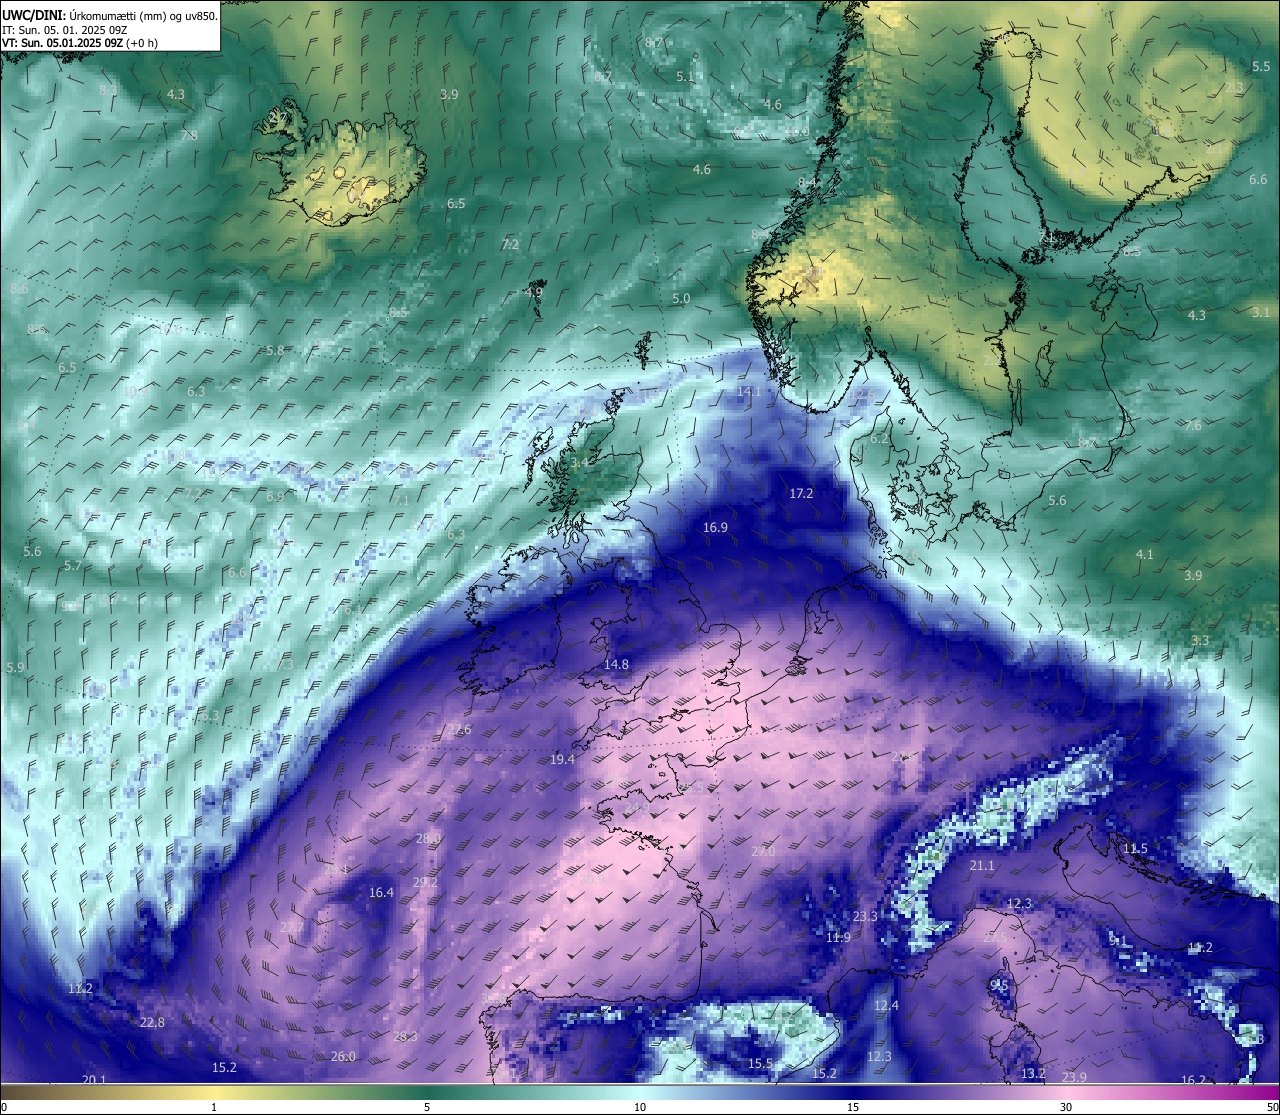Click the 23.3 map value
The image size is (1280, 1115).
(865, 916)
